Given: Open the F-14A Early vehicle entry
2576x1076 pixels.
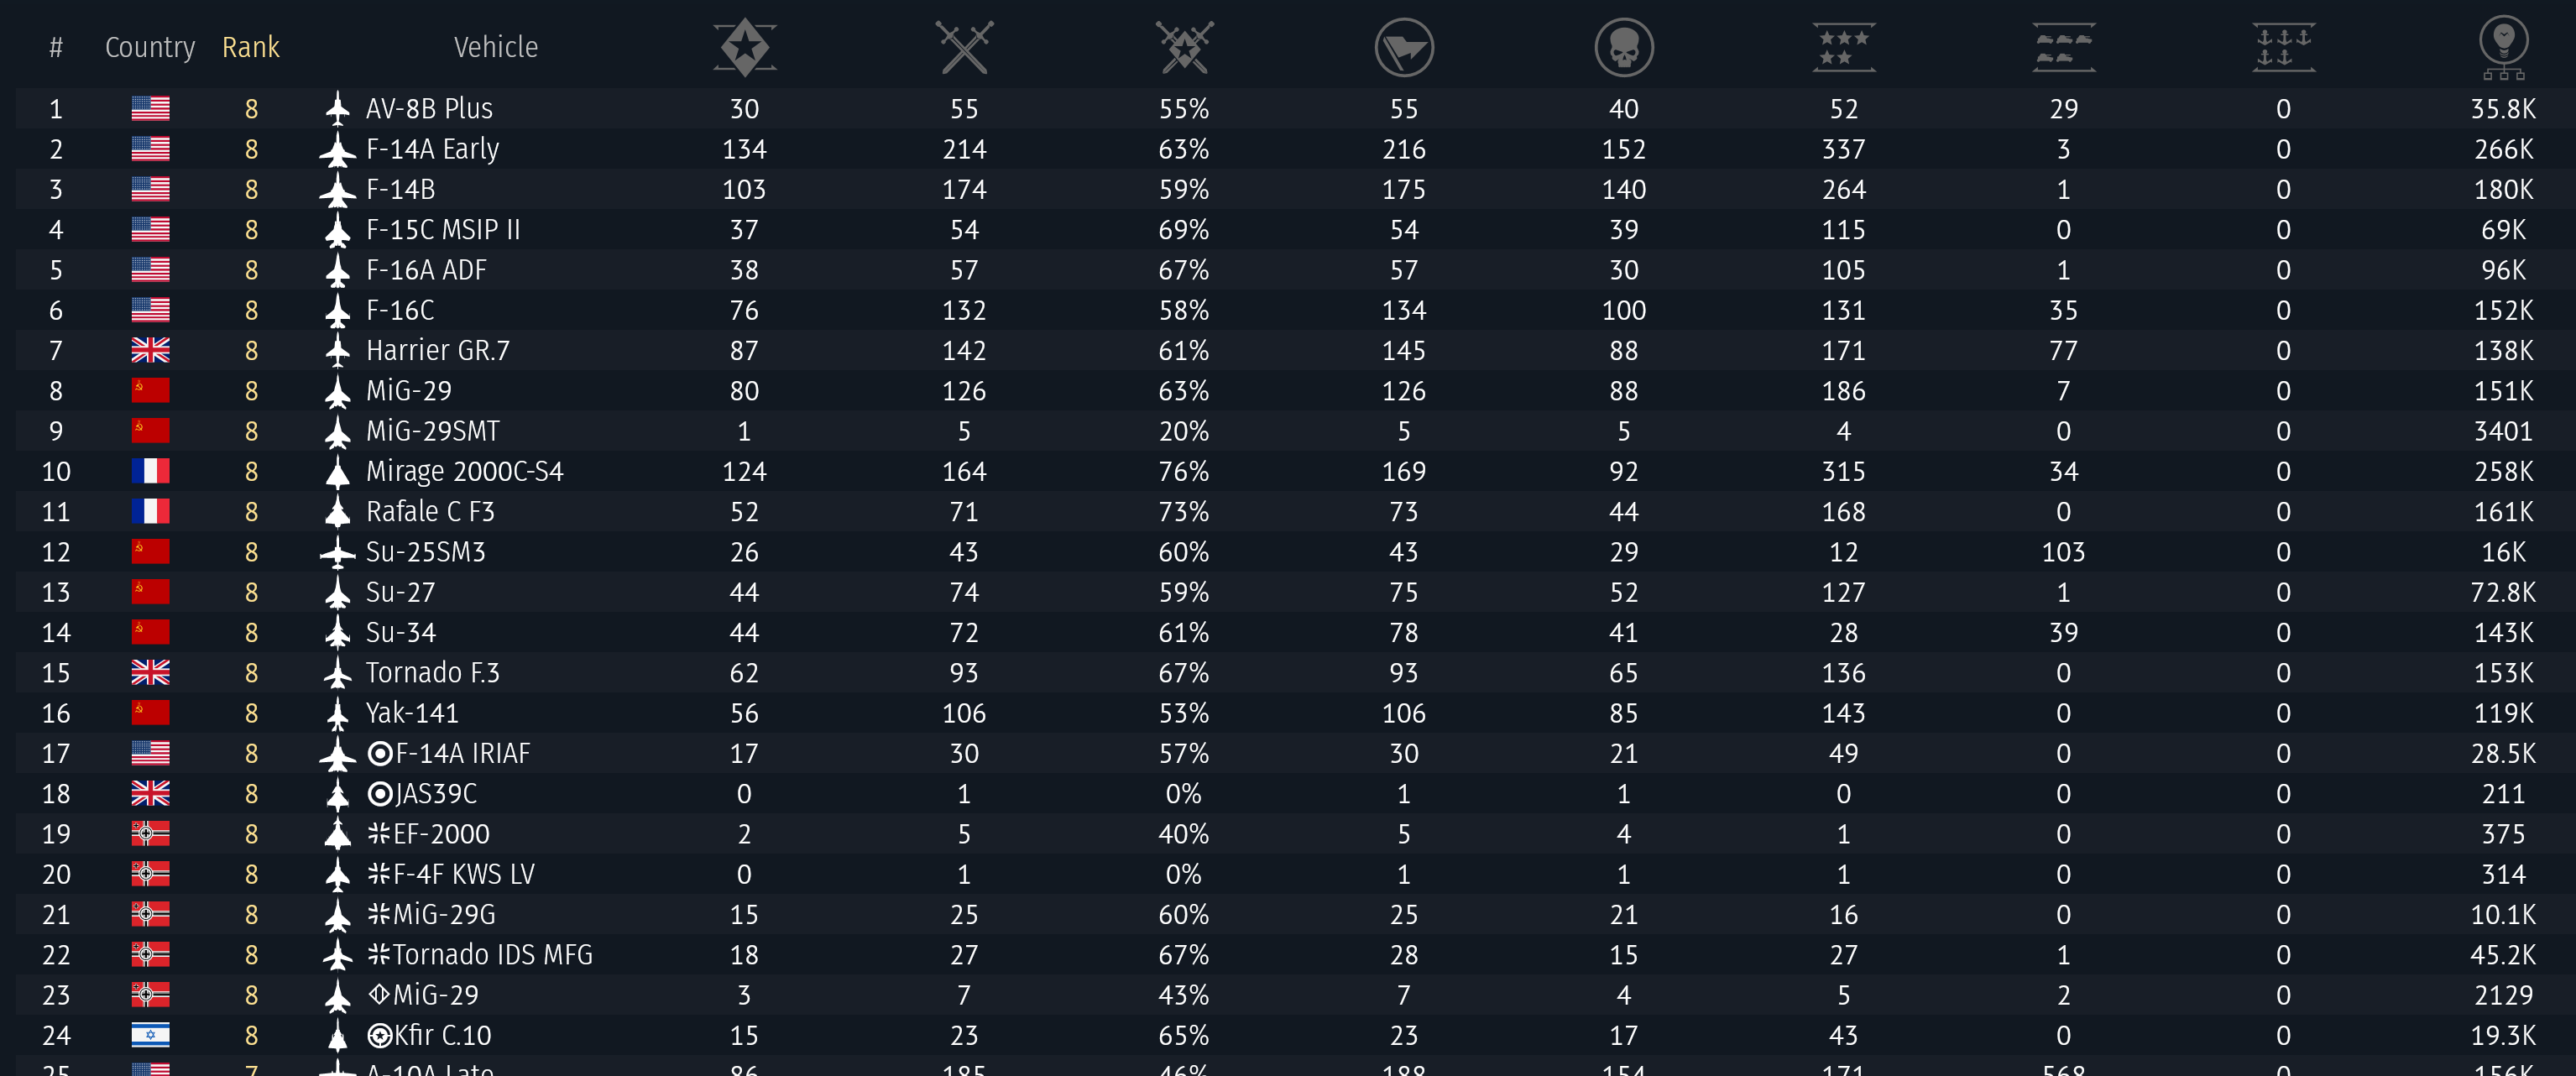Looking at the screenshot, I should 432,149.
